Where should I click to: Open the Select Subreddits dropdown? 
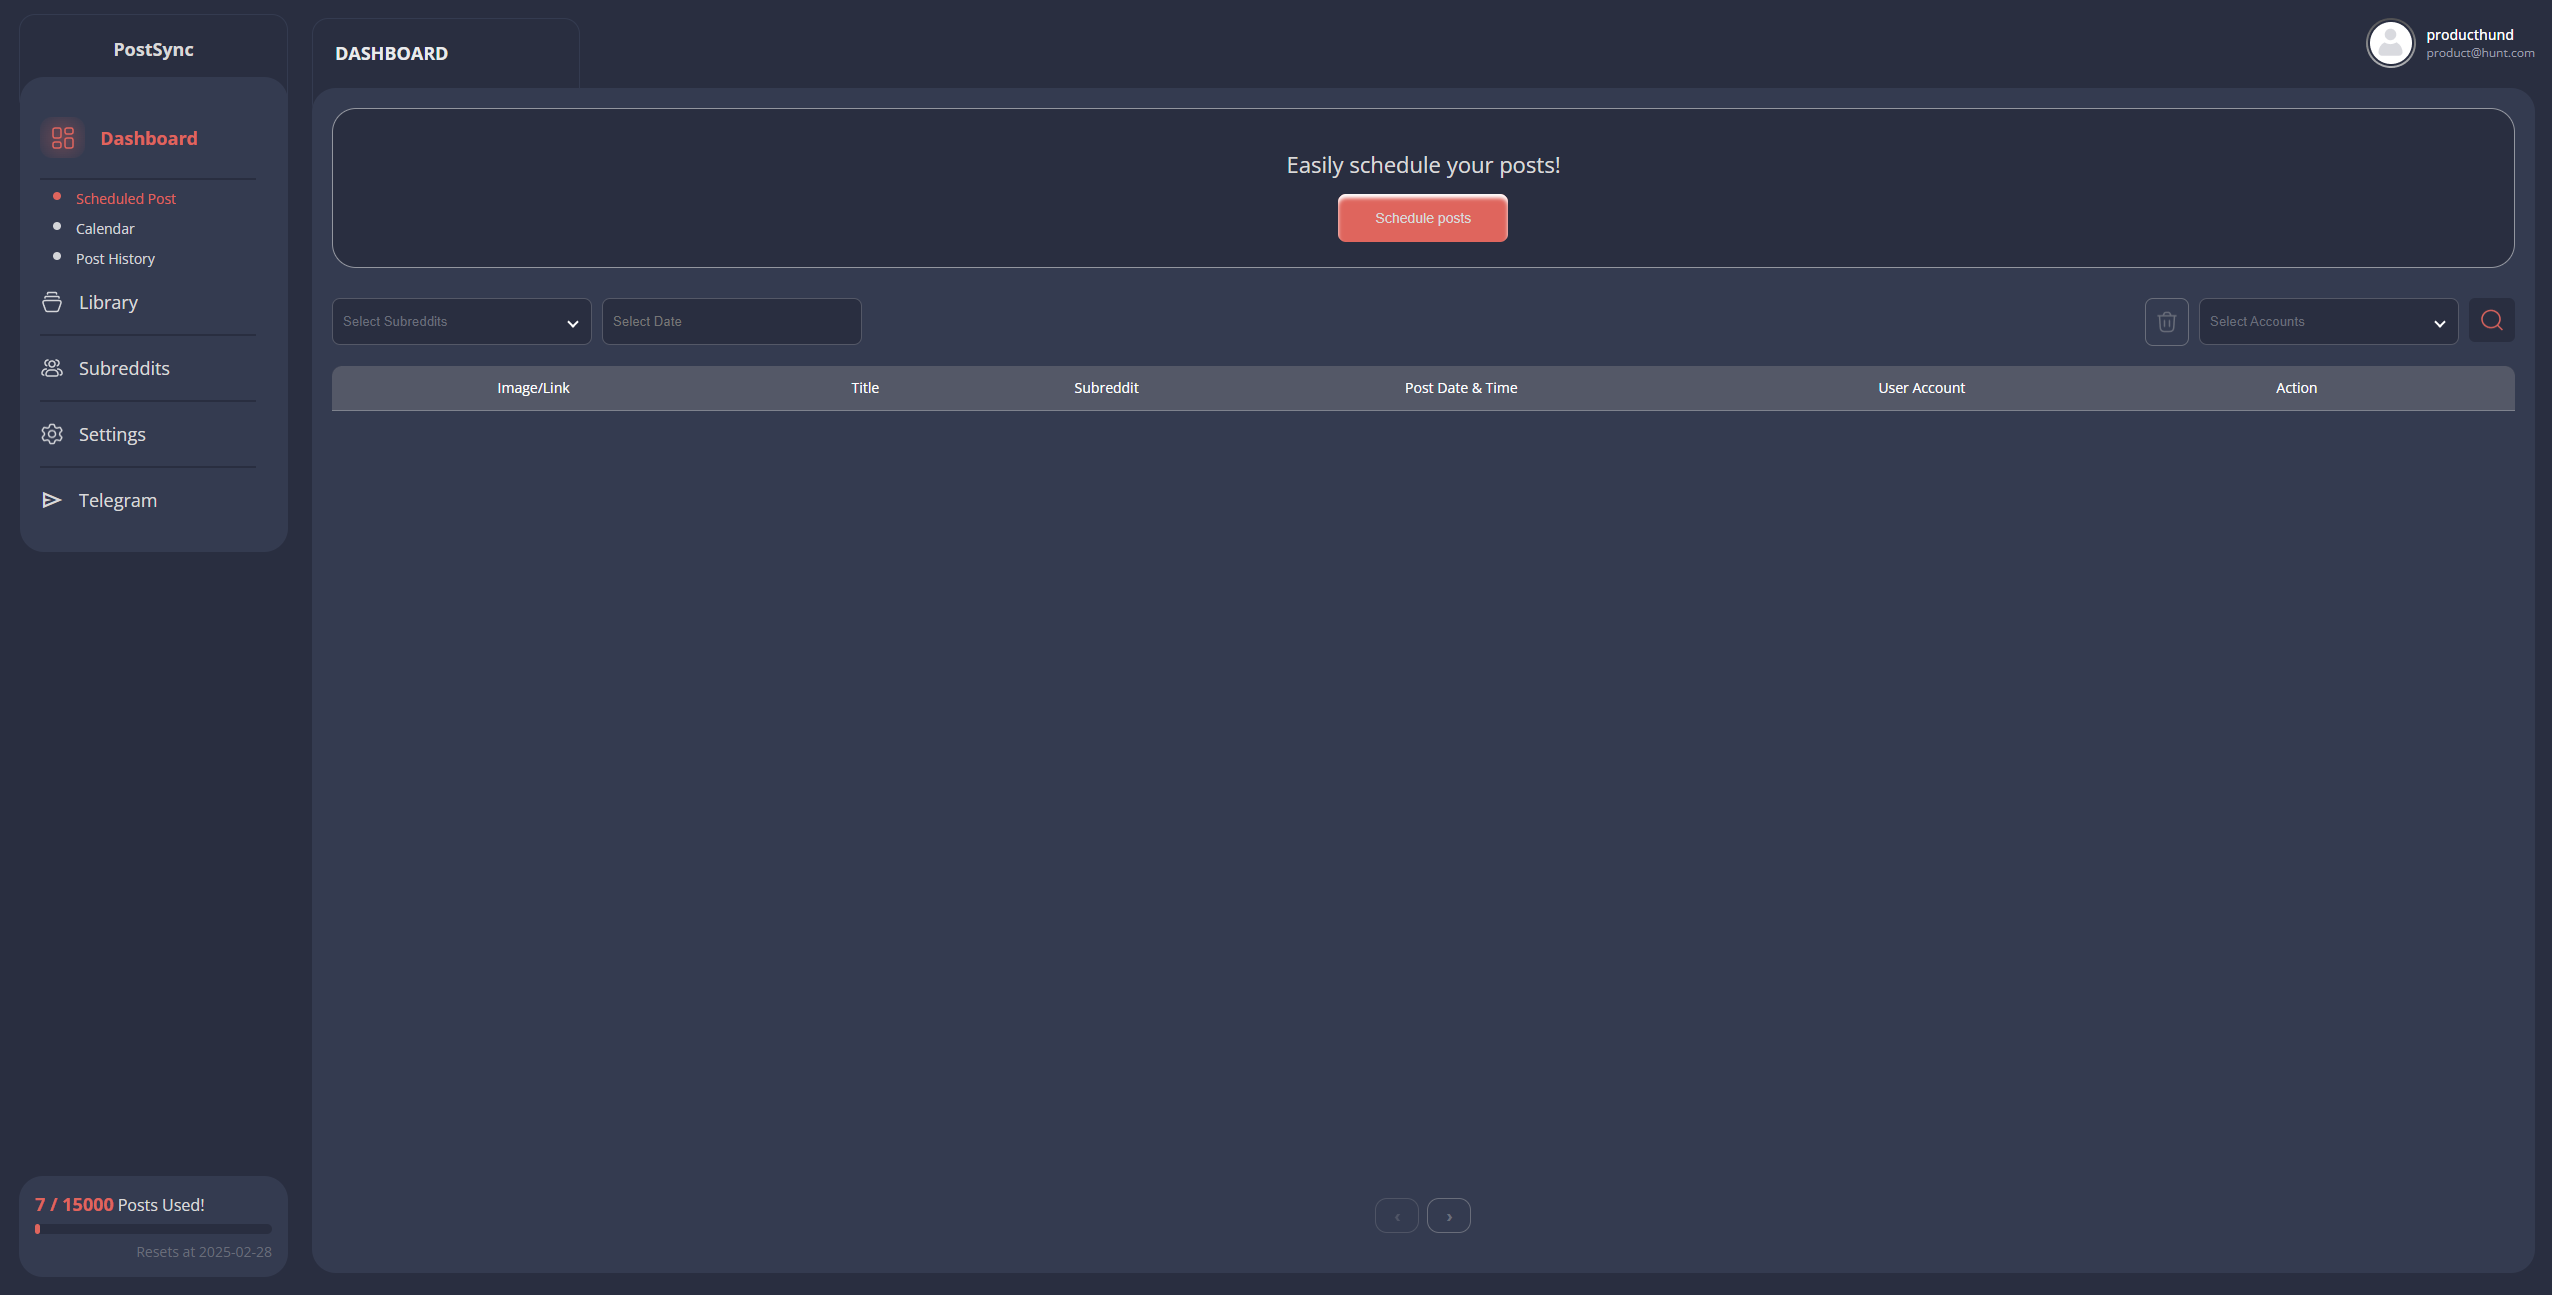pyautogui.click(x=461, y=322)
